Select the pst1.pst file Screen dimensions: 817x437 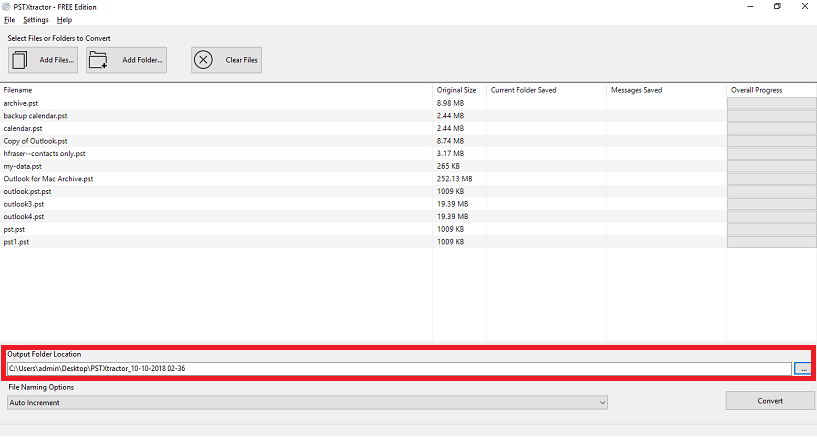pyautogui.click(x=16, y=242)
